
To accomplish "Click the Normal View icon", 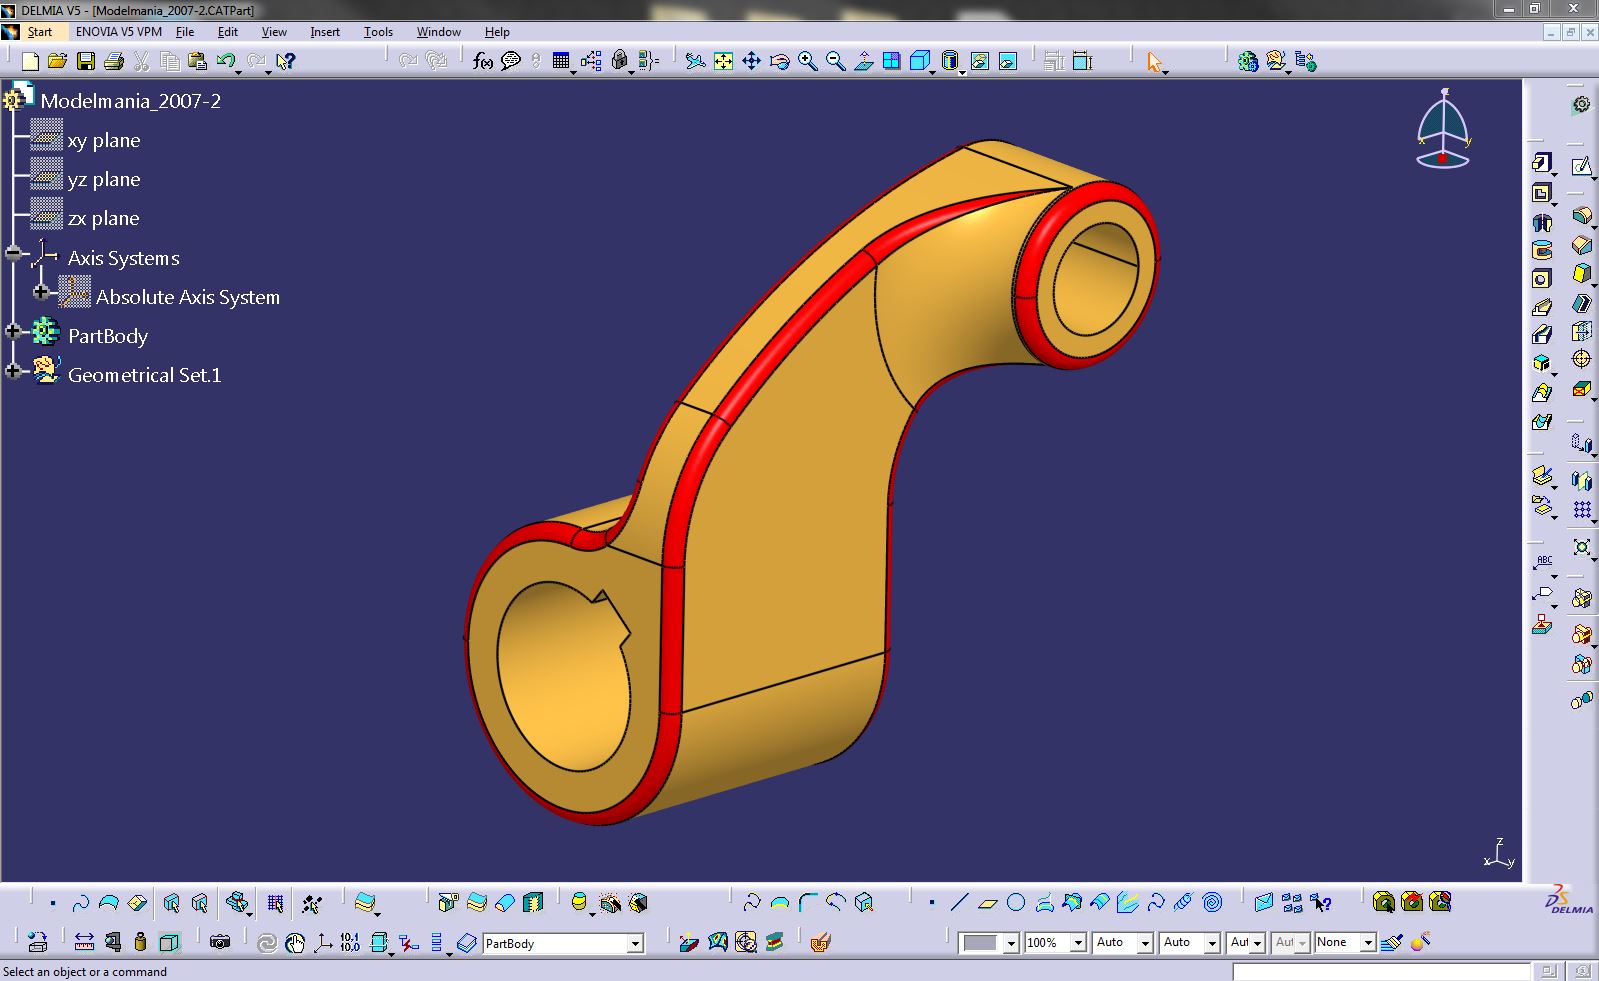I will 863,62.
